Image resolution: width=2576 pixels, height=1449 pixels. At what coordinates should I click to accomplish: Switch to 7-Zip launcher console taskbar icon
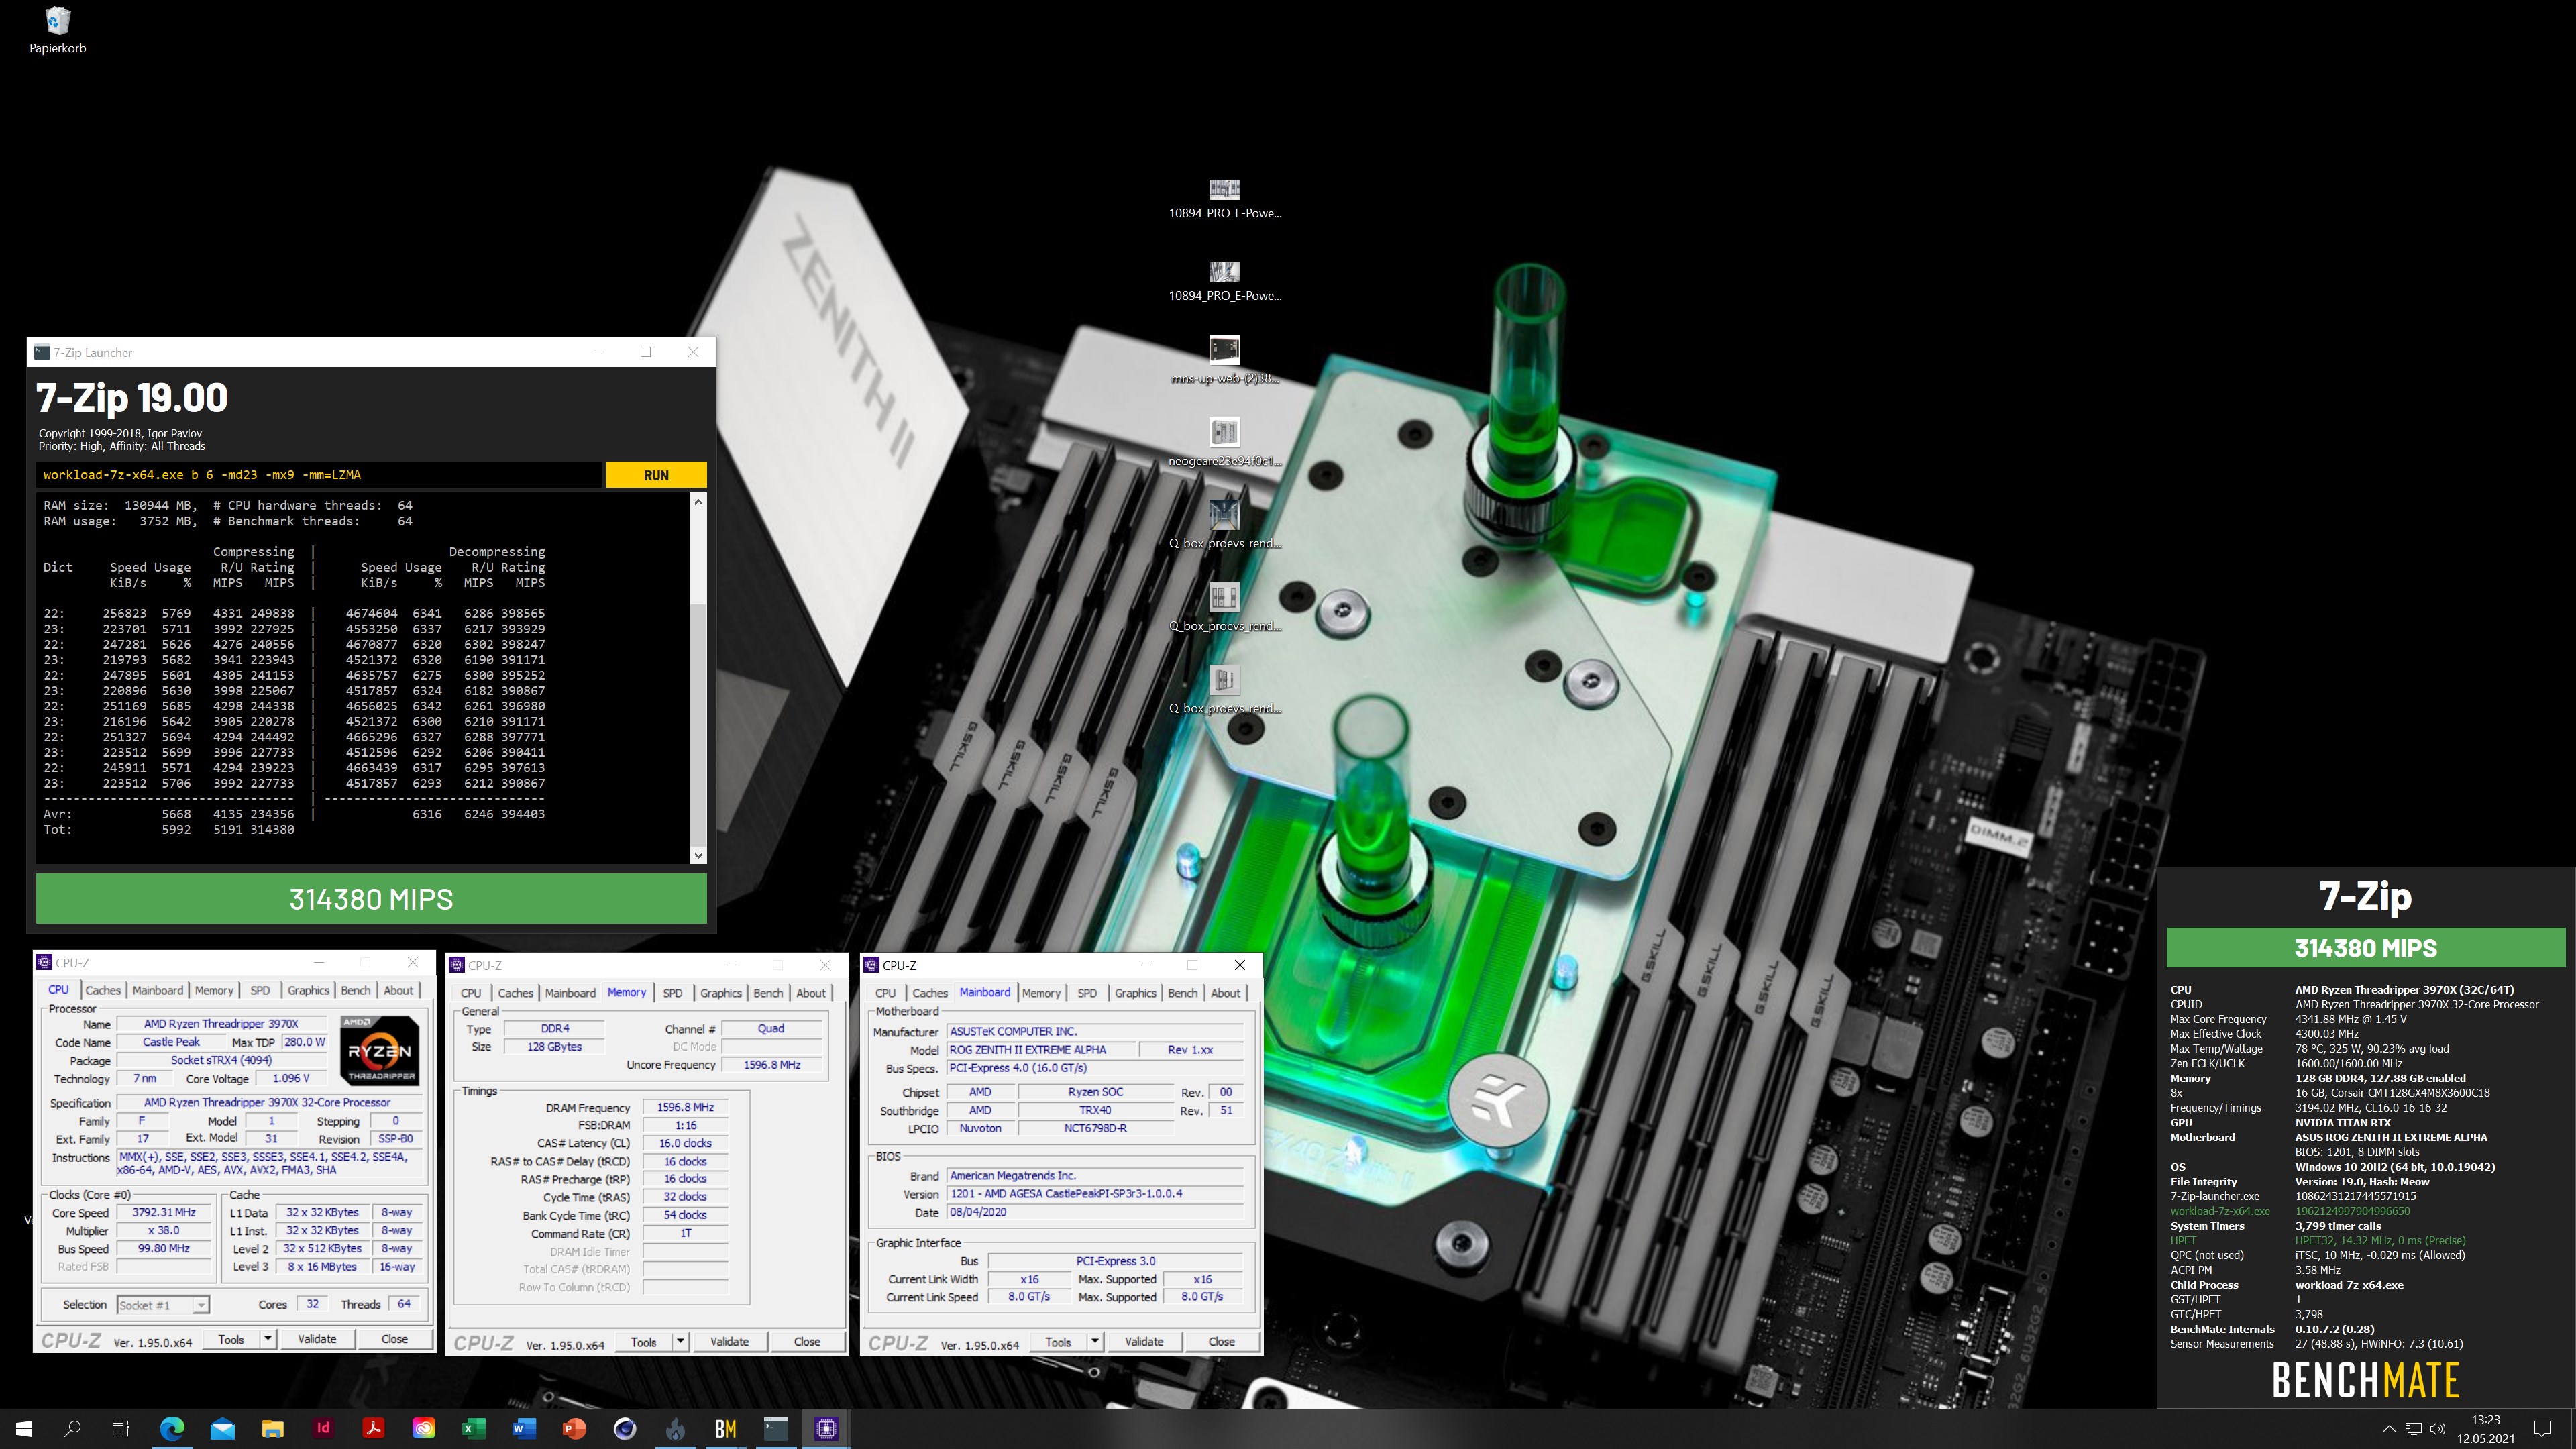point(776,1428)
